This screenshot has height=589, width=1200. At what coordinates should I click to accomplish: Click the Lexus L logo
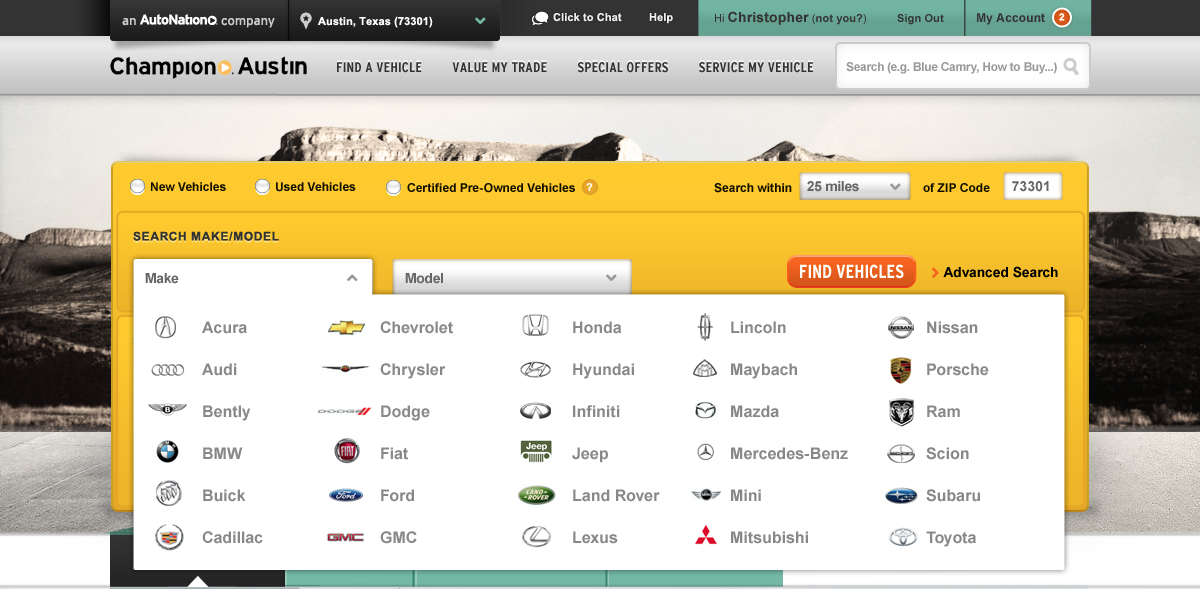pyautogui.click(x=536, y=537)
